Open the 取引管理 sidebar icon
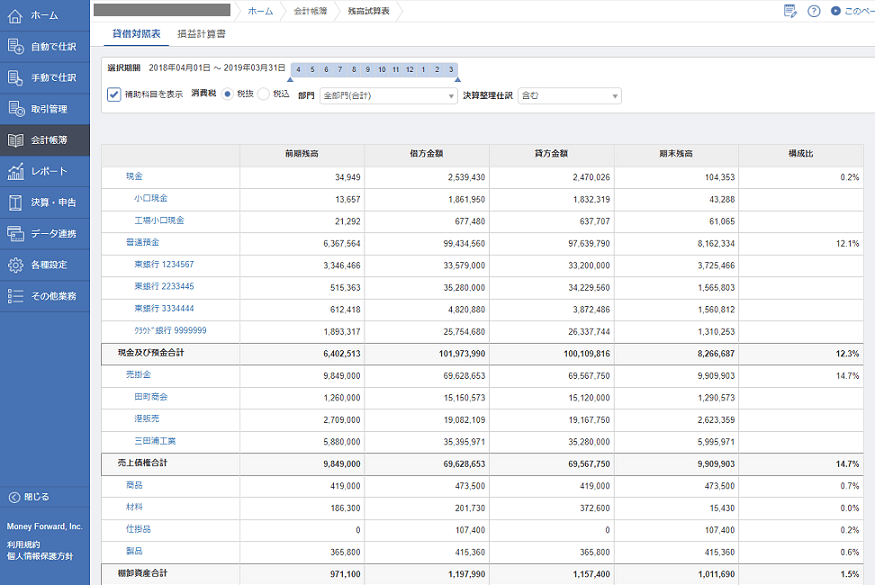This screenshot has width=875, height=585. tap(15, 109)
